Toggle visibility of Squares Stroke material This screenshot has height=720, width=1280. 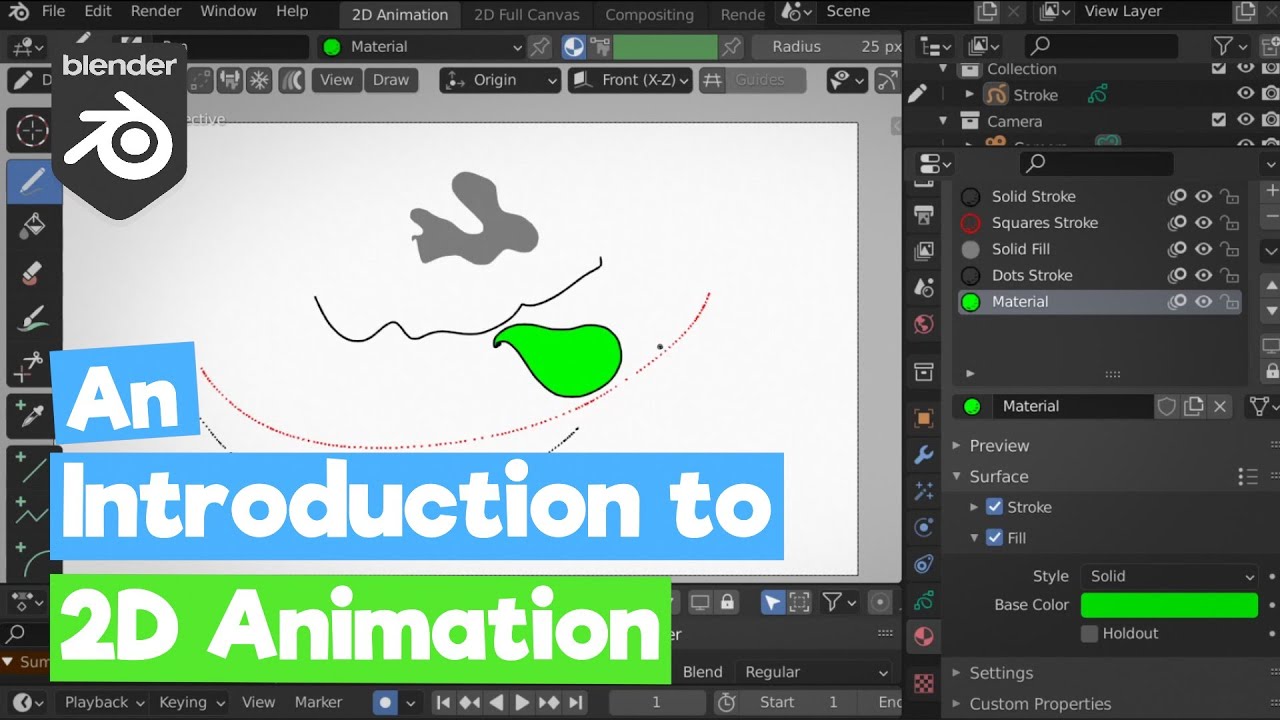[1204, 223]
